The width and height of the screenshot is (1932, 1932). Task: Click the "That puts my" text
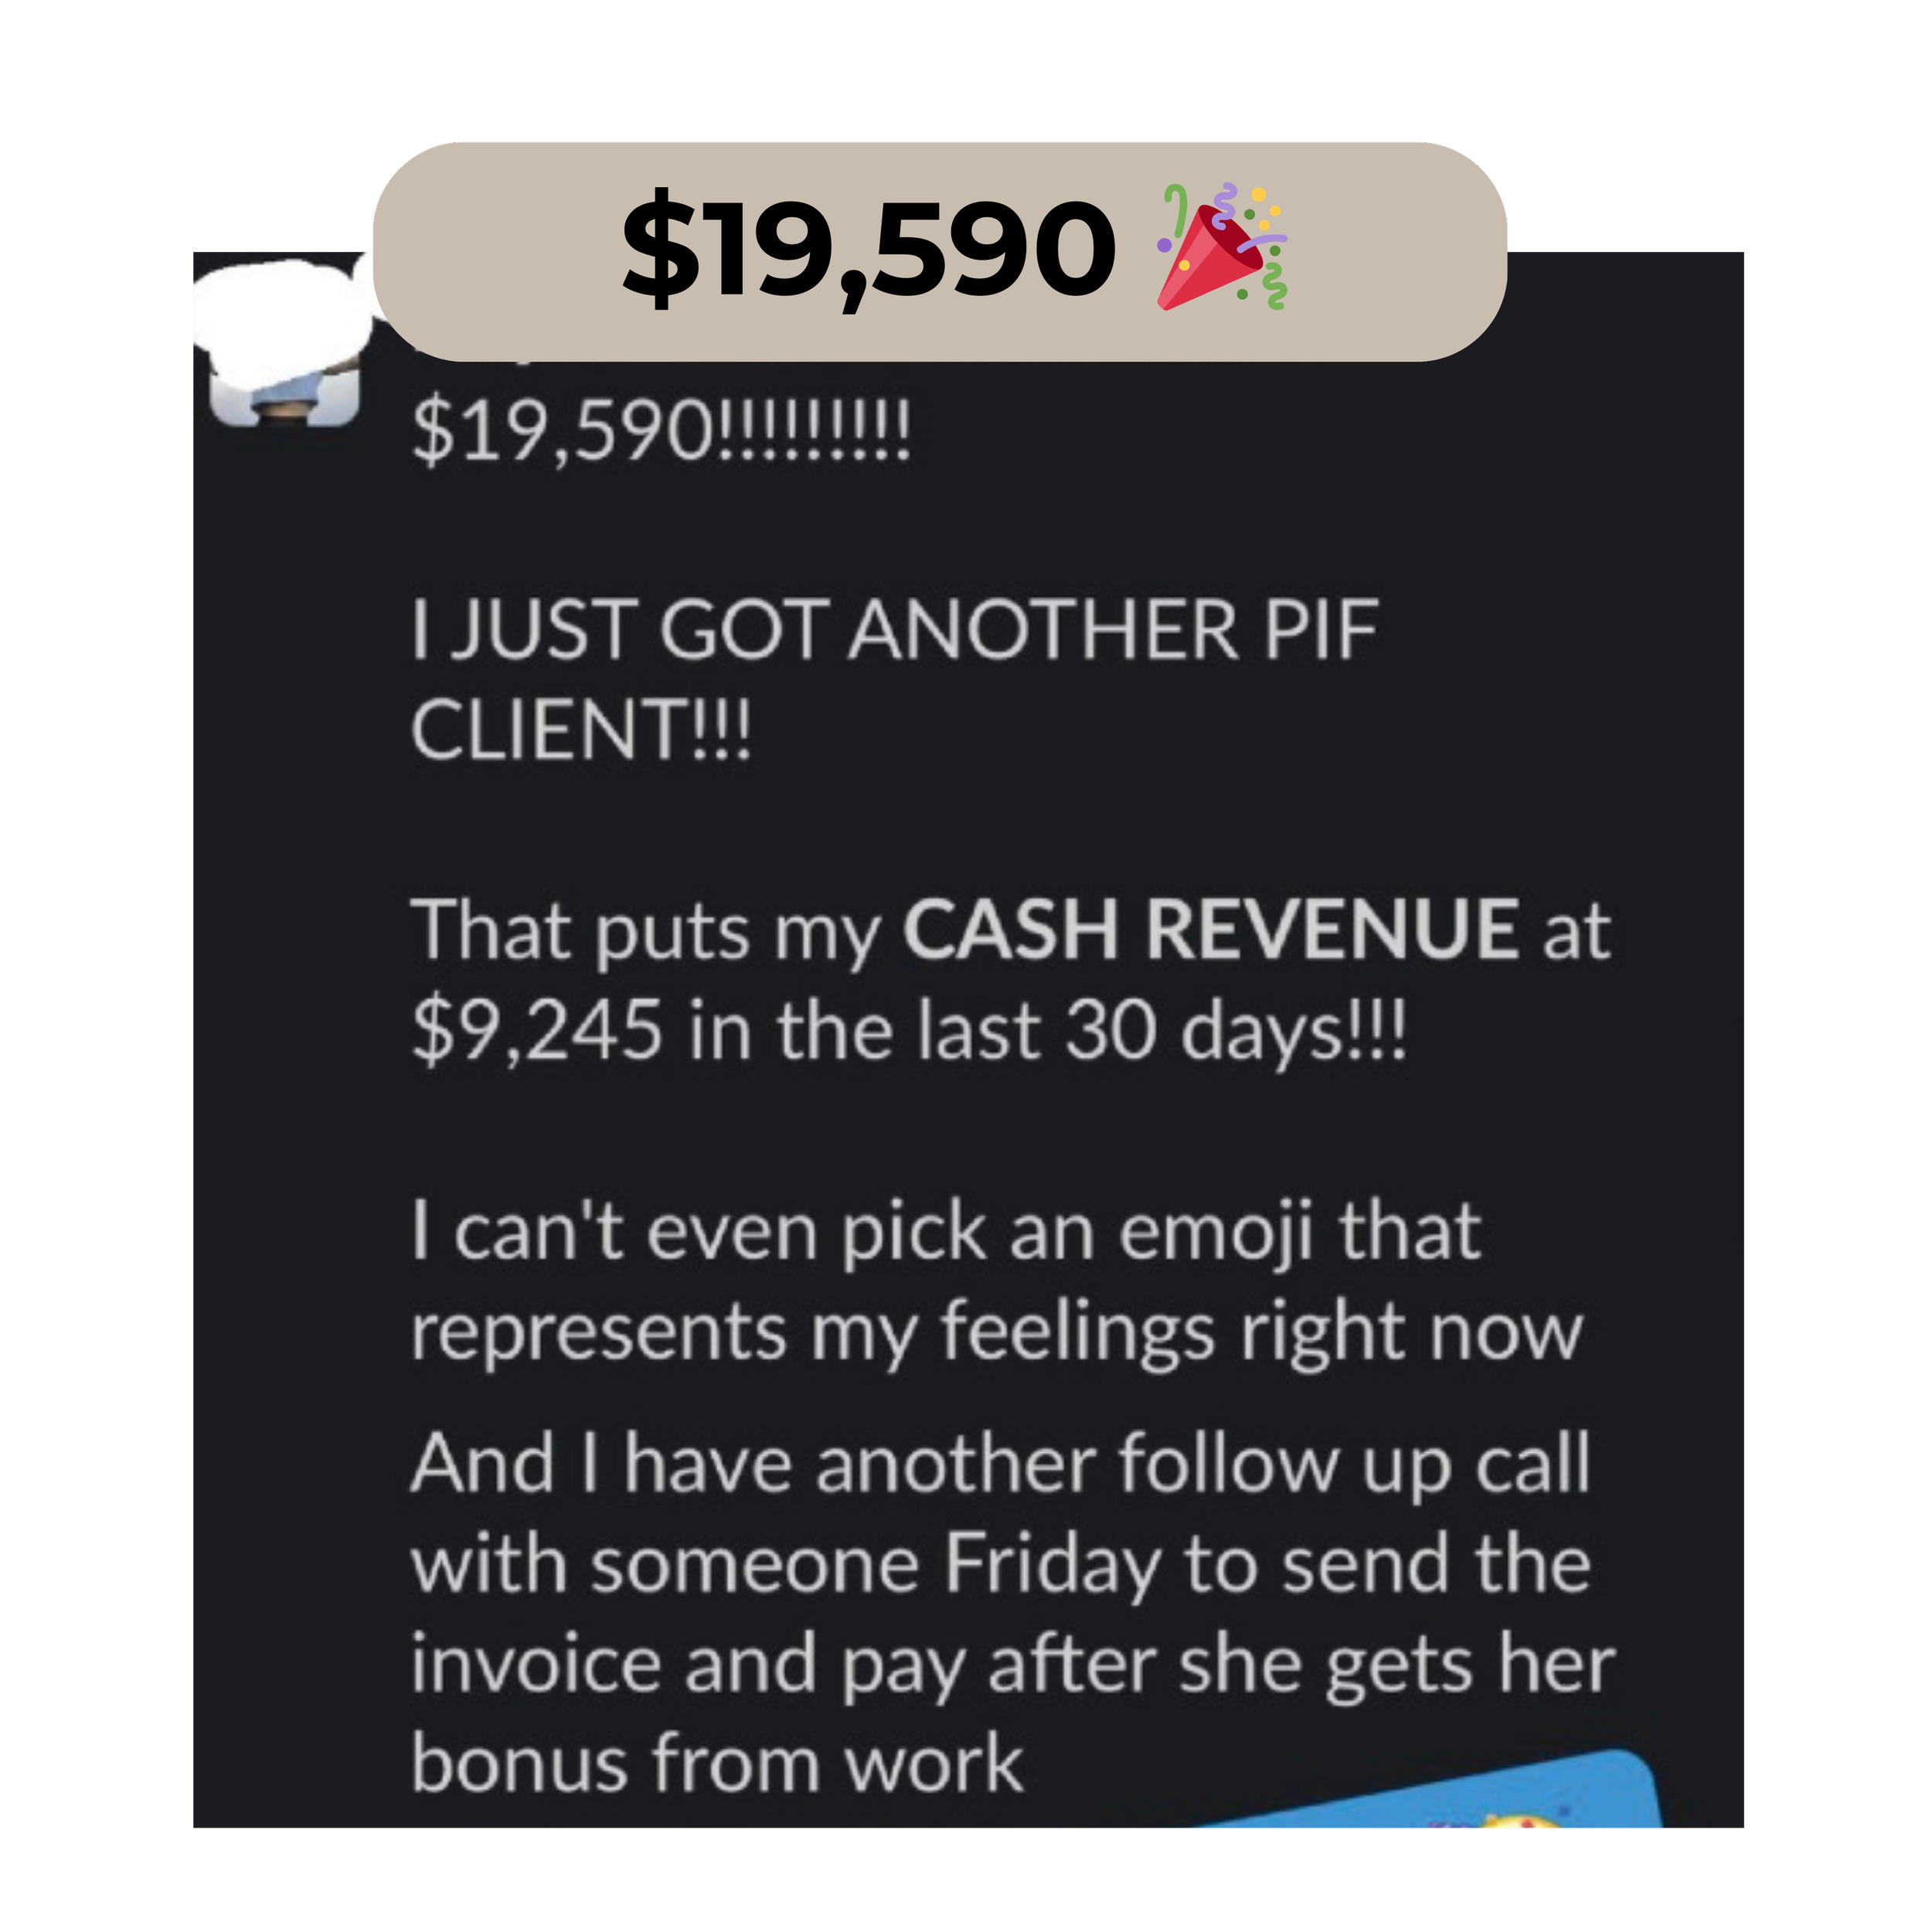click(646, 931)
